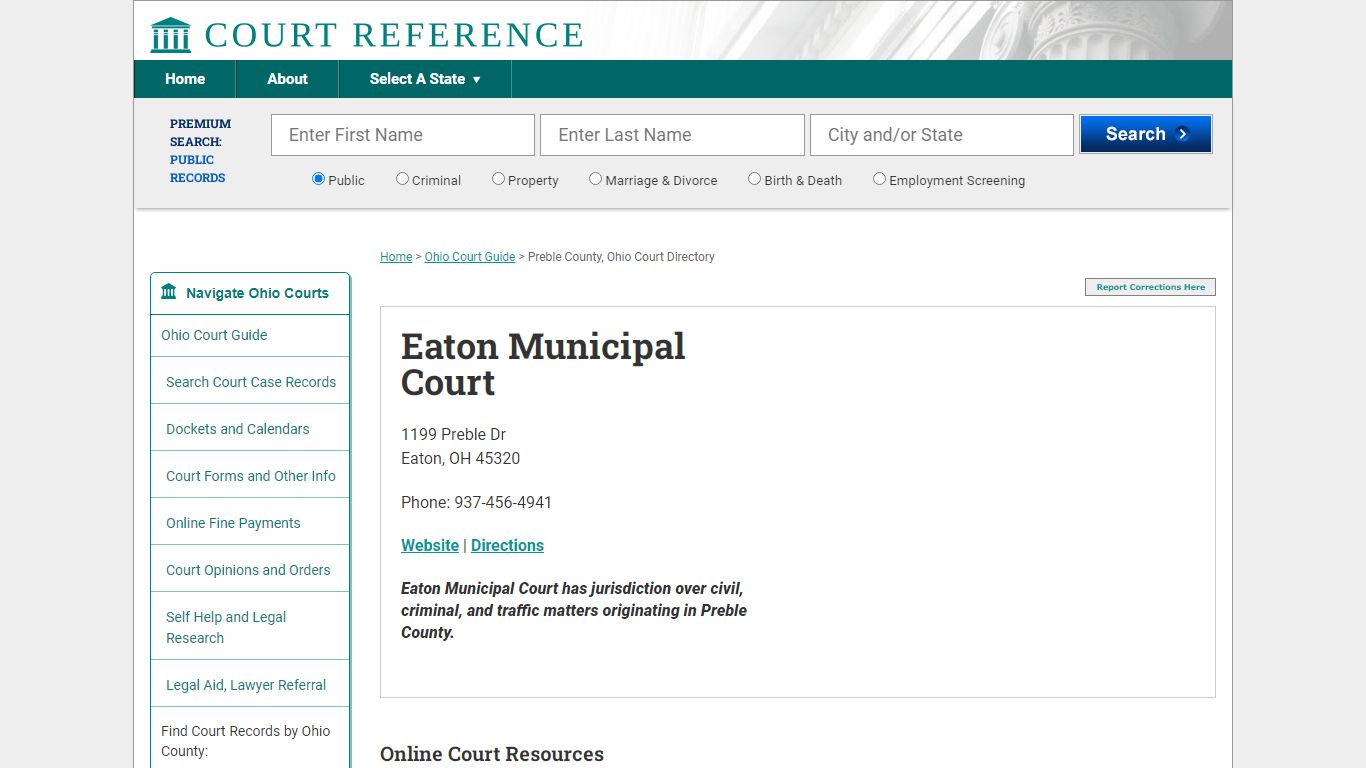
Task: Open Court Forms and Other Info
Action: [251, 476]
